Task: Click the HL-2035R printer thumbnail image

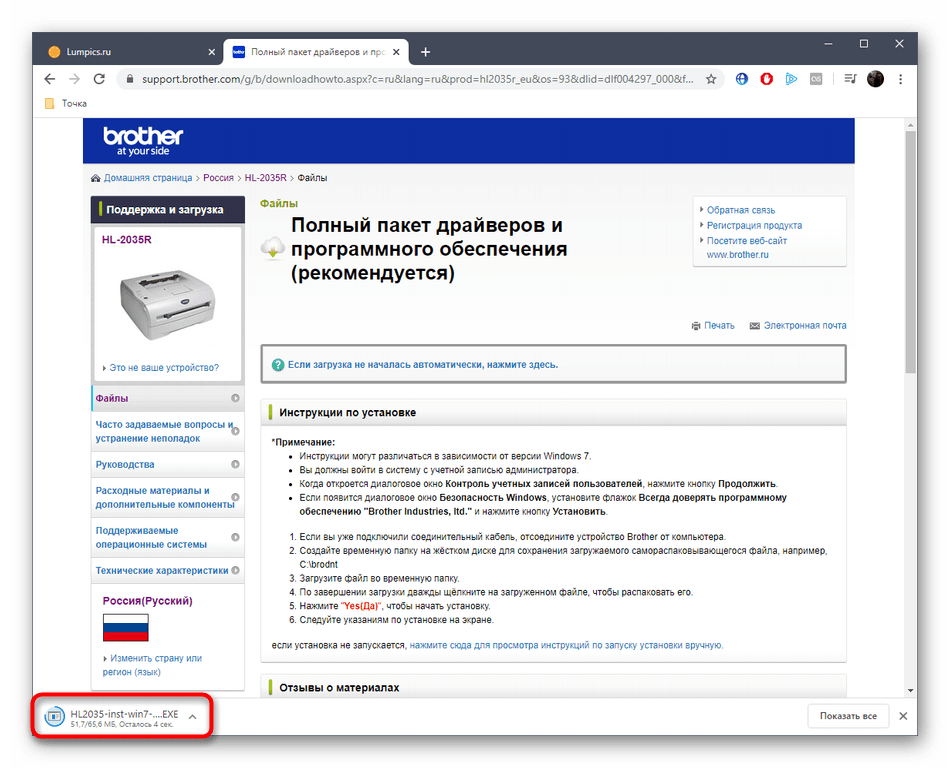Action: [168, 304]
